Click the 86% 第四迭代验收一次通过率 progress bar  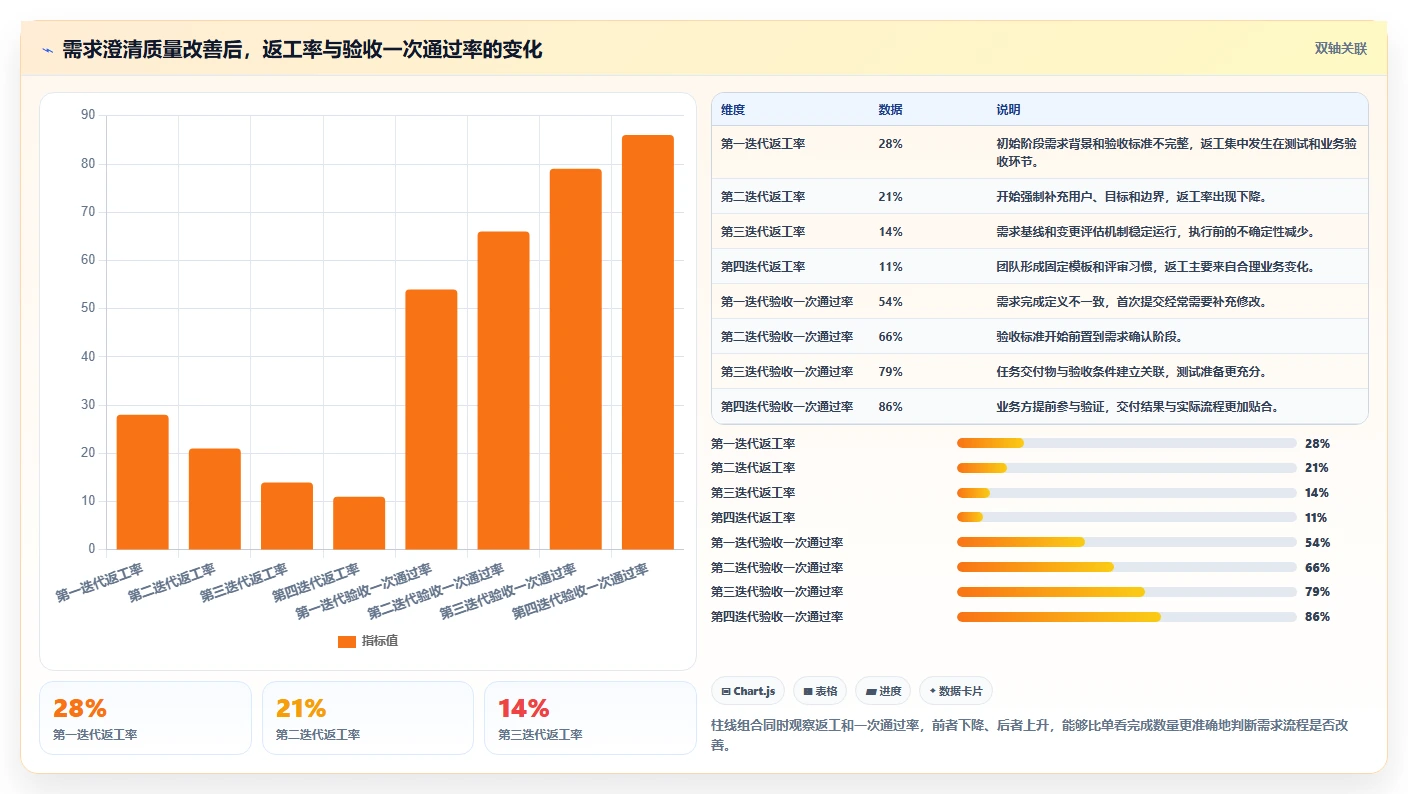coord(1127,616)
